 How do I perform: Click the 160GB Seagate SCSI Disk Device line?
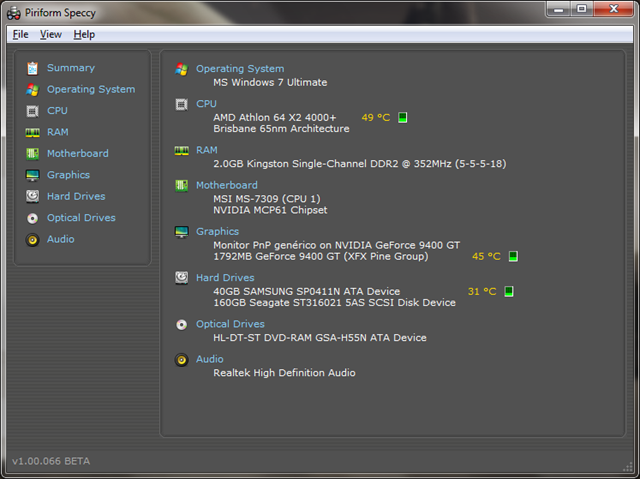pyautogui.click(x=334, y=303)
